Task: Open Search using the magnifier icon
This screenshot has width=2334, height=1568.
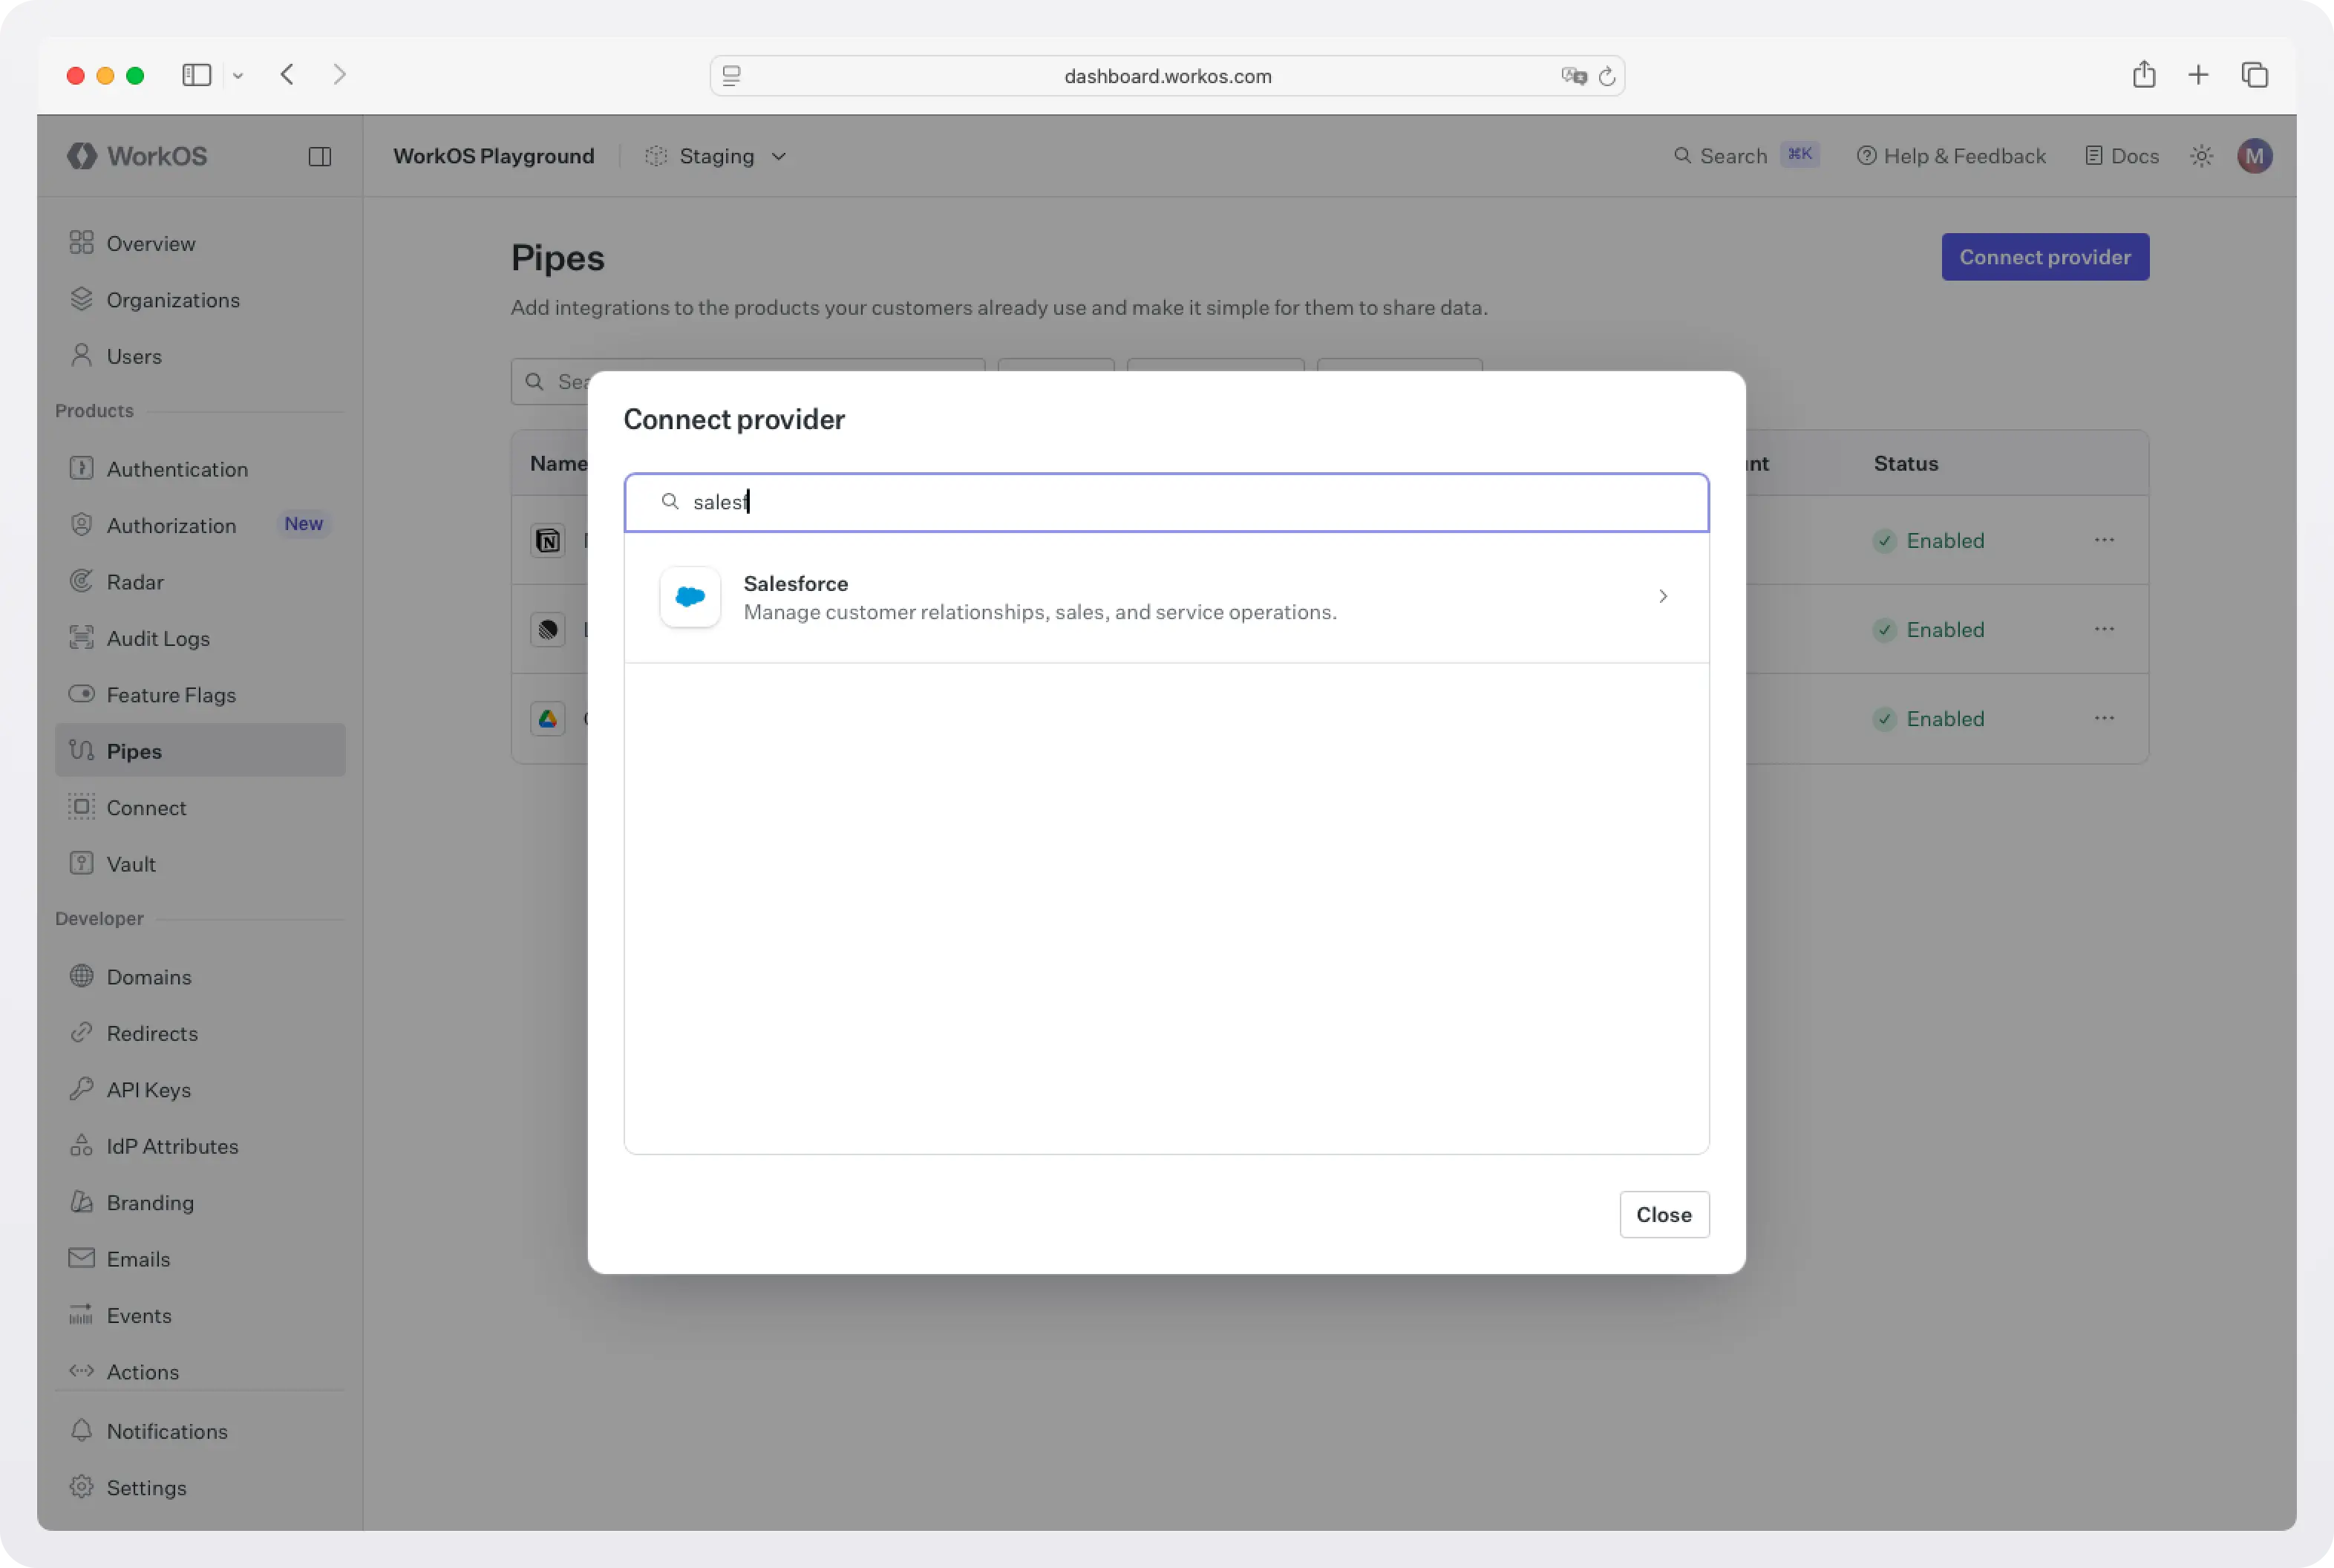Action: (x=1684, y=155)
